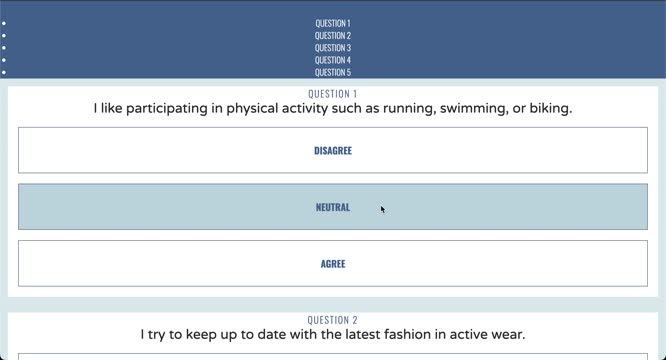The image size is (666, 360).
Task: Click the bullet dot beside Question 1 link
Action: tap(4, 23)
